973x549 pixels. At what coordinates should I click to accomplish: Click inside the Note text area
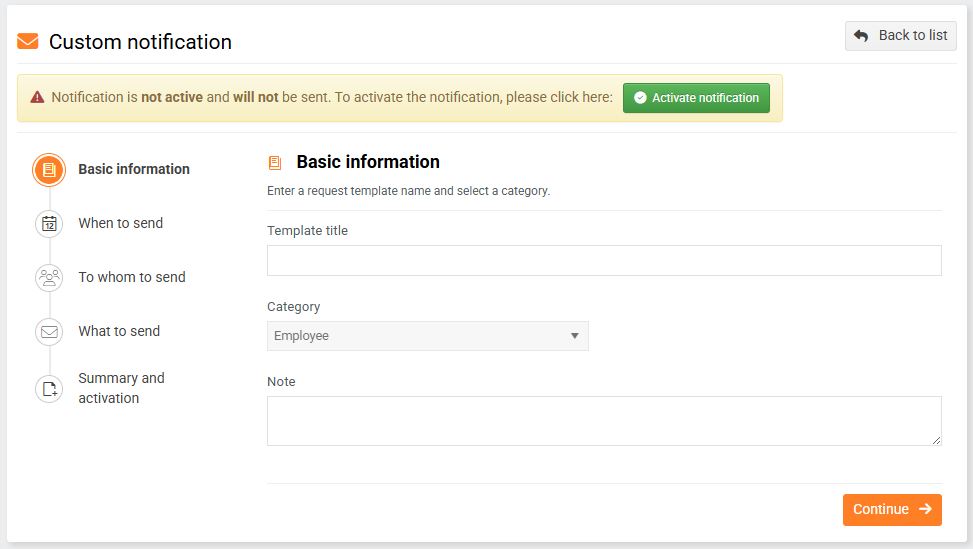tap(604, 421)
